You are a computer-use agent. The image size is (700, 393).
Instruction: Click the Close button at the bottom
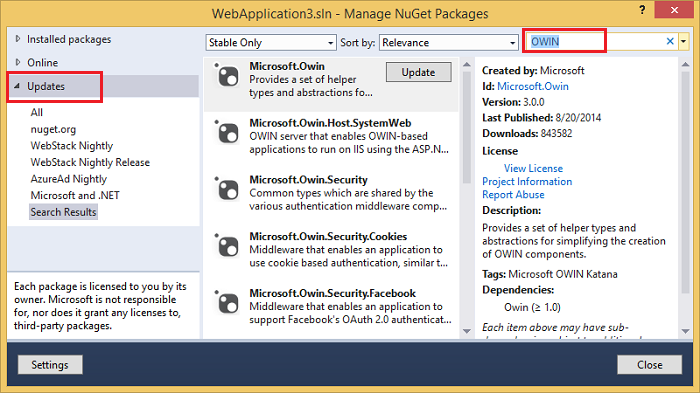pos(650,364)
